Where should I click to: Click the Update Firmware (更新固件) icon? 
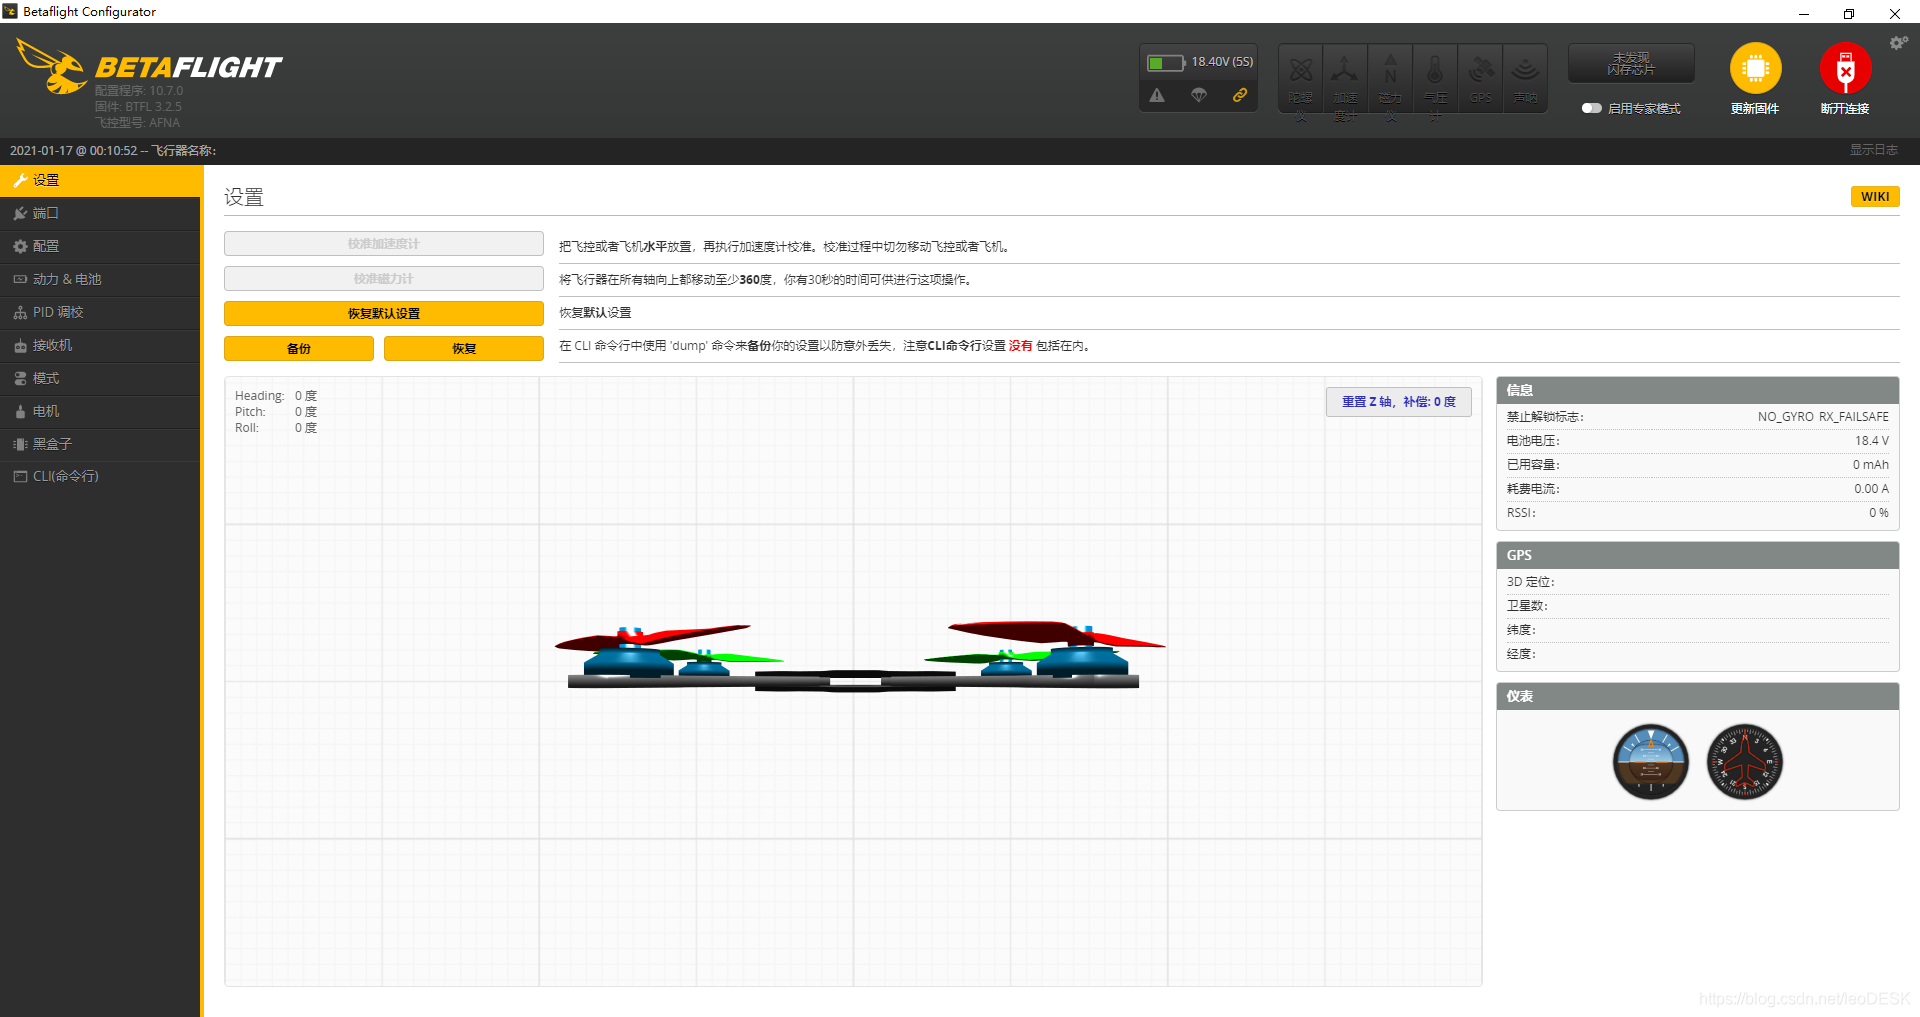pyautogui.click(x=1755, y=69)
